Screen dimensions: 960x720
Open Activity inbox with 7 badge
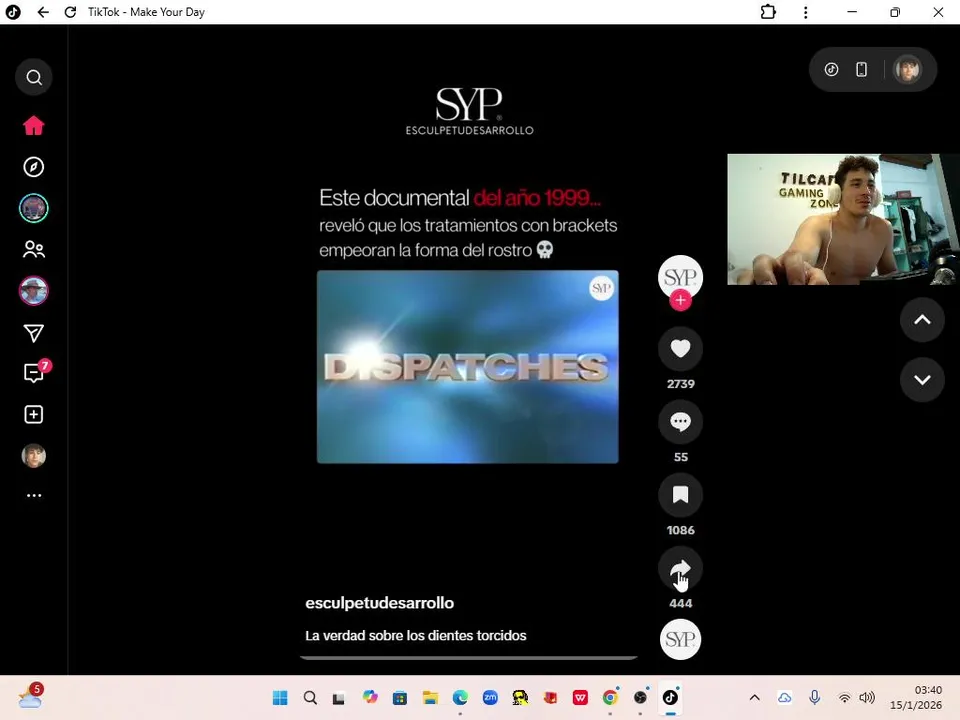pos(36,372)
